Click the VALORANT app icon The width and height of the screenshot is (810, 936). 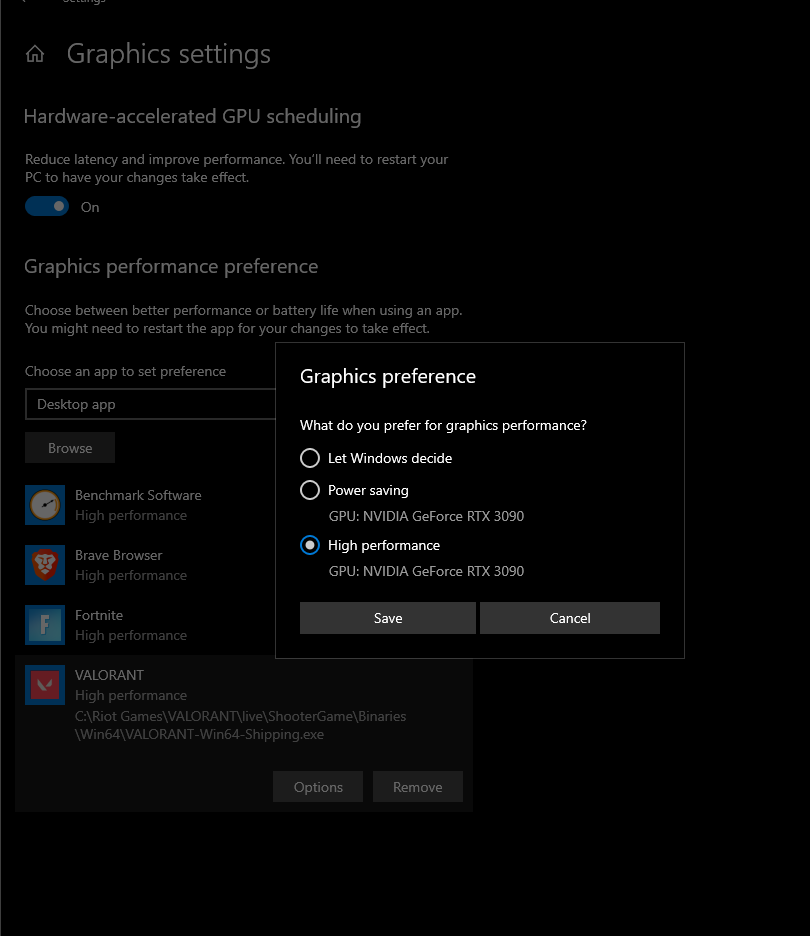tap(45, 685)
